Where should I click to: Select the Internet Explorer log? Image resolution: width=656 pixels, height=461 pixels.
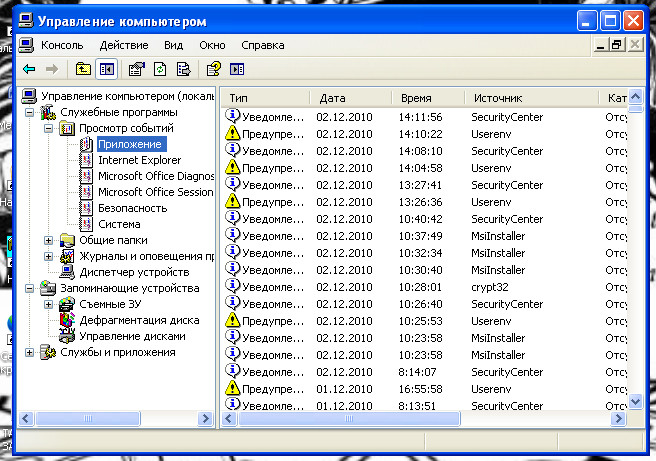point(139,160)
